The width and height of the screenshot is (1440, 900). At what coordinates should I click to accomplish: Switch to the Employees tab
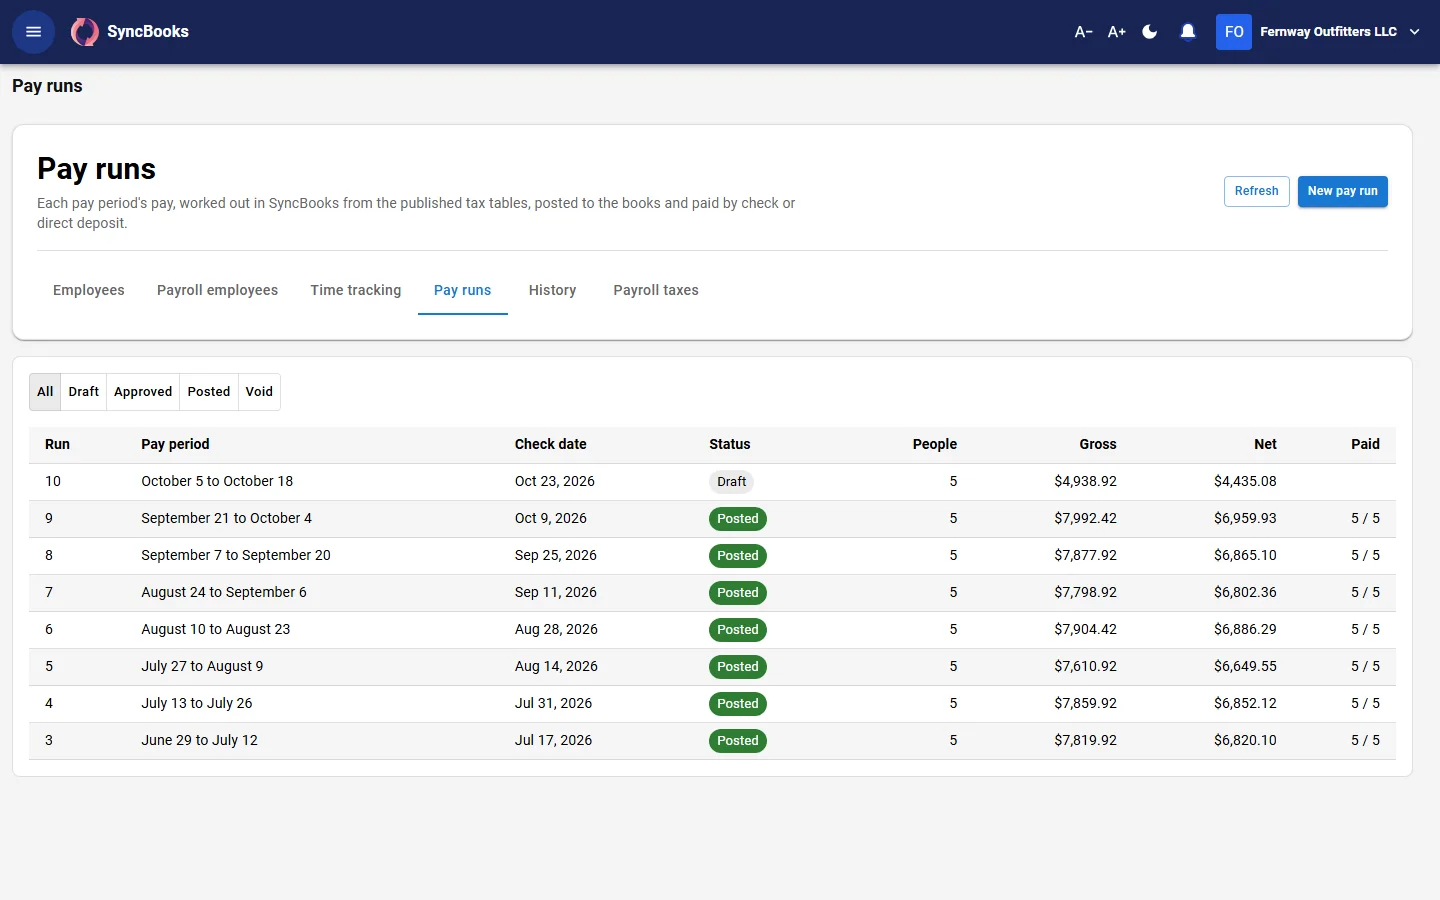point(89,290)
